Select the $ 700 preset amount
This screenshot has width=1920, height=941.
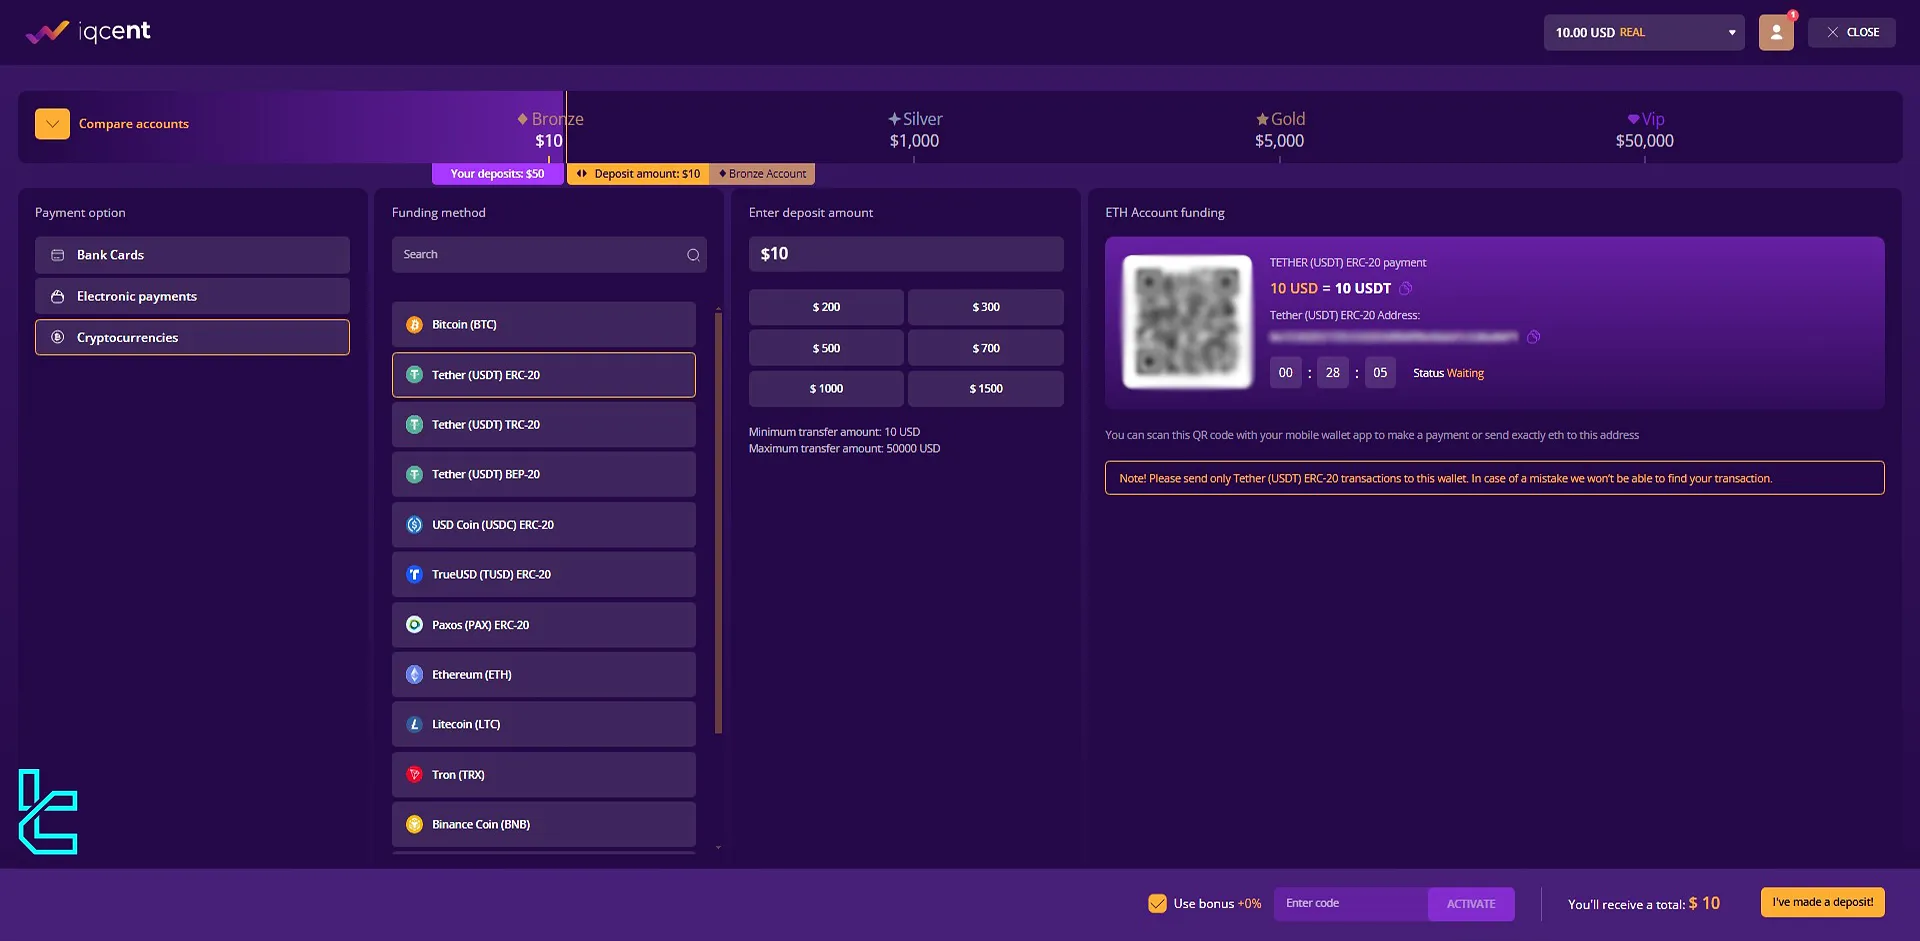[x=986, y=348]
